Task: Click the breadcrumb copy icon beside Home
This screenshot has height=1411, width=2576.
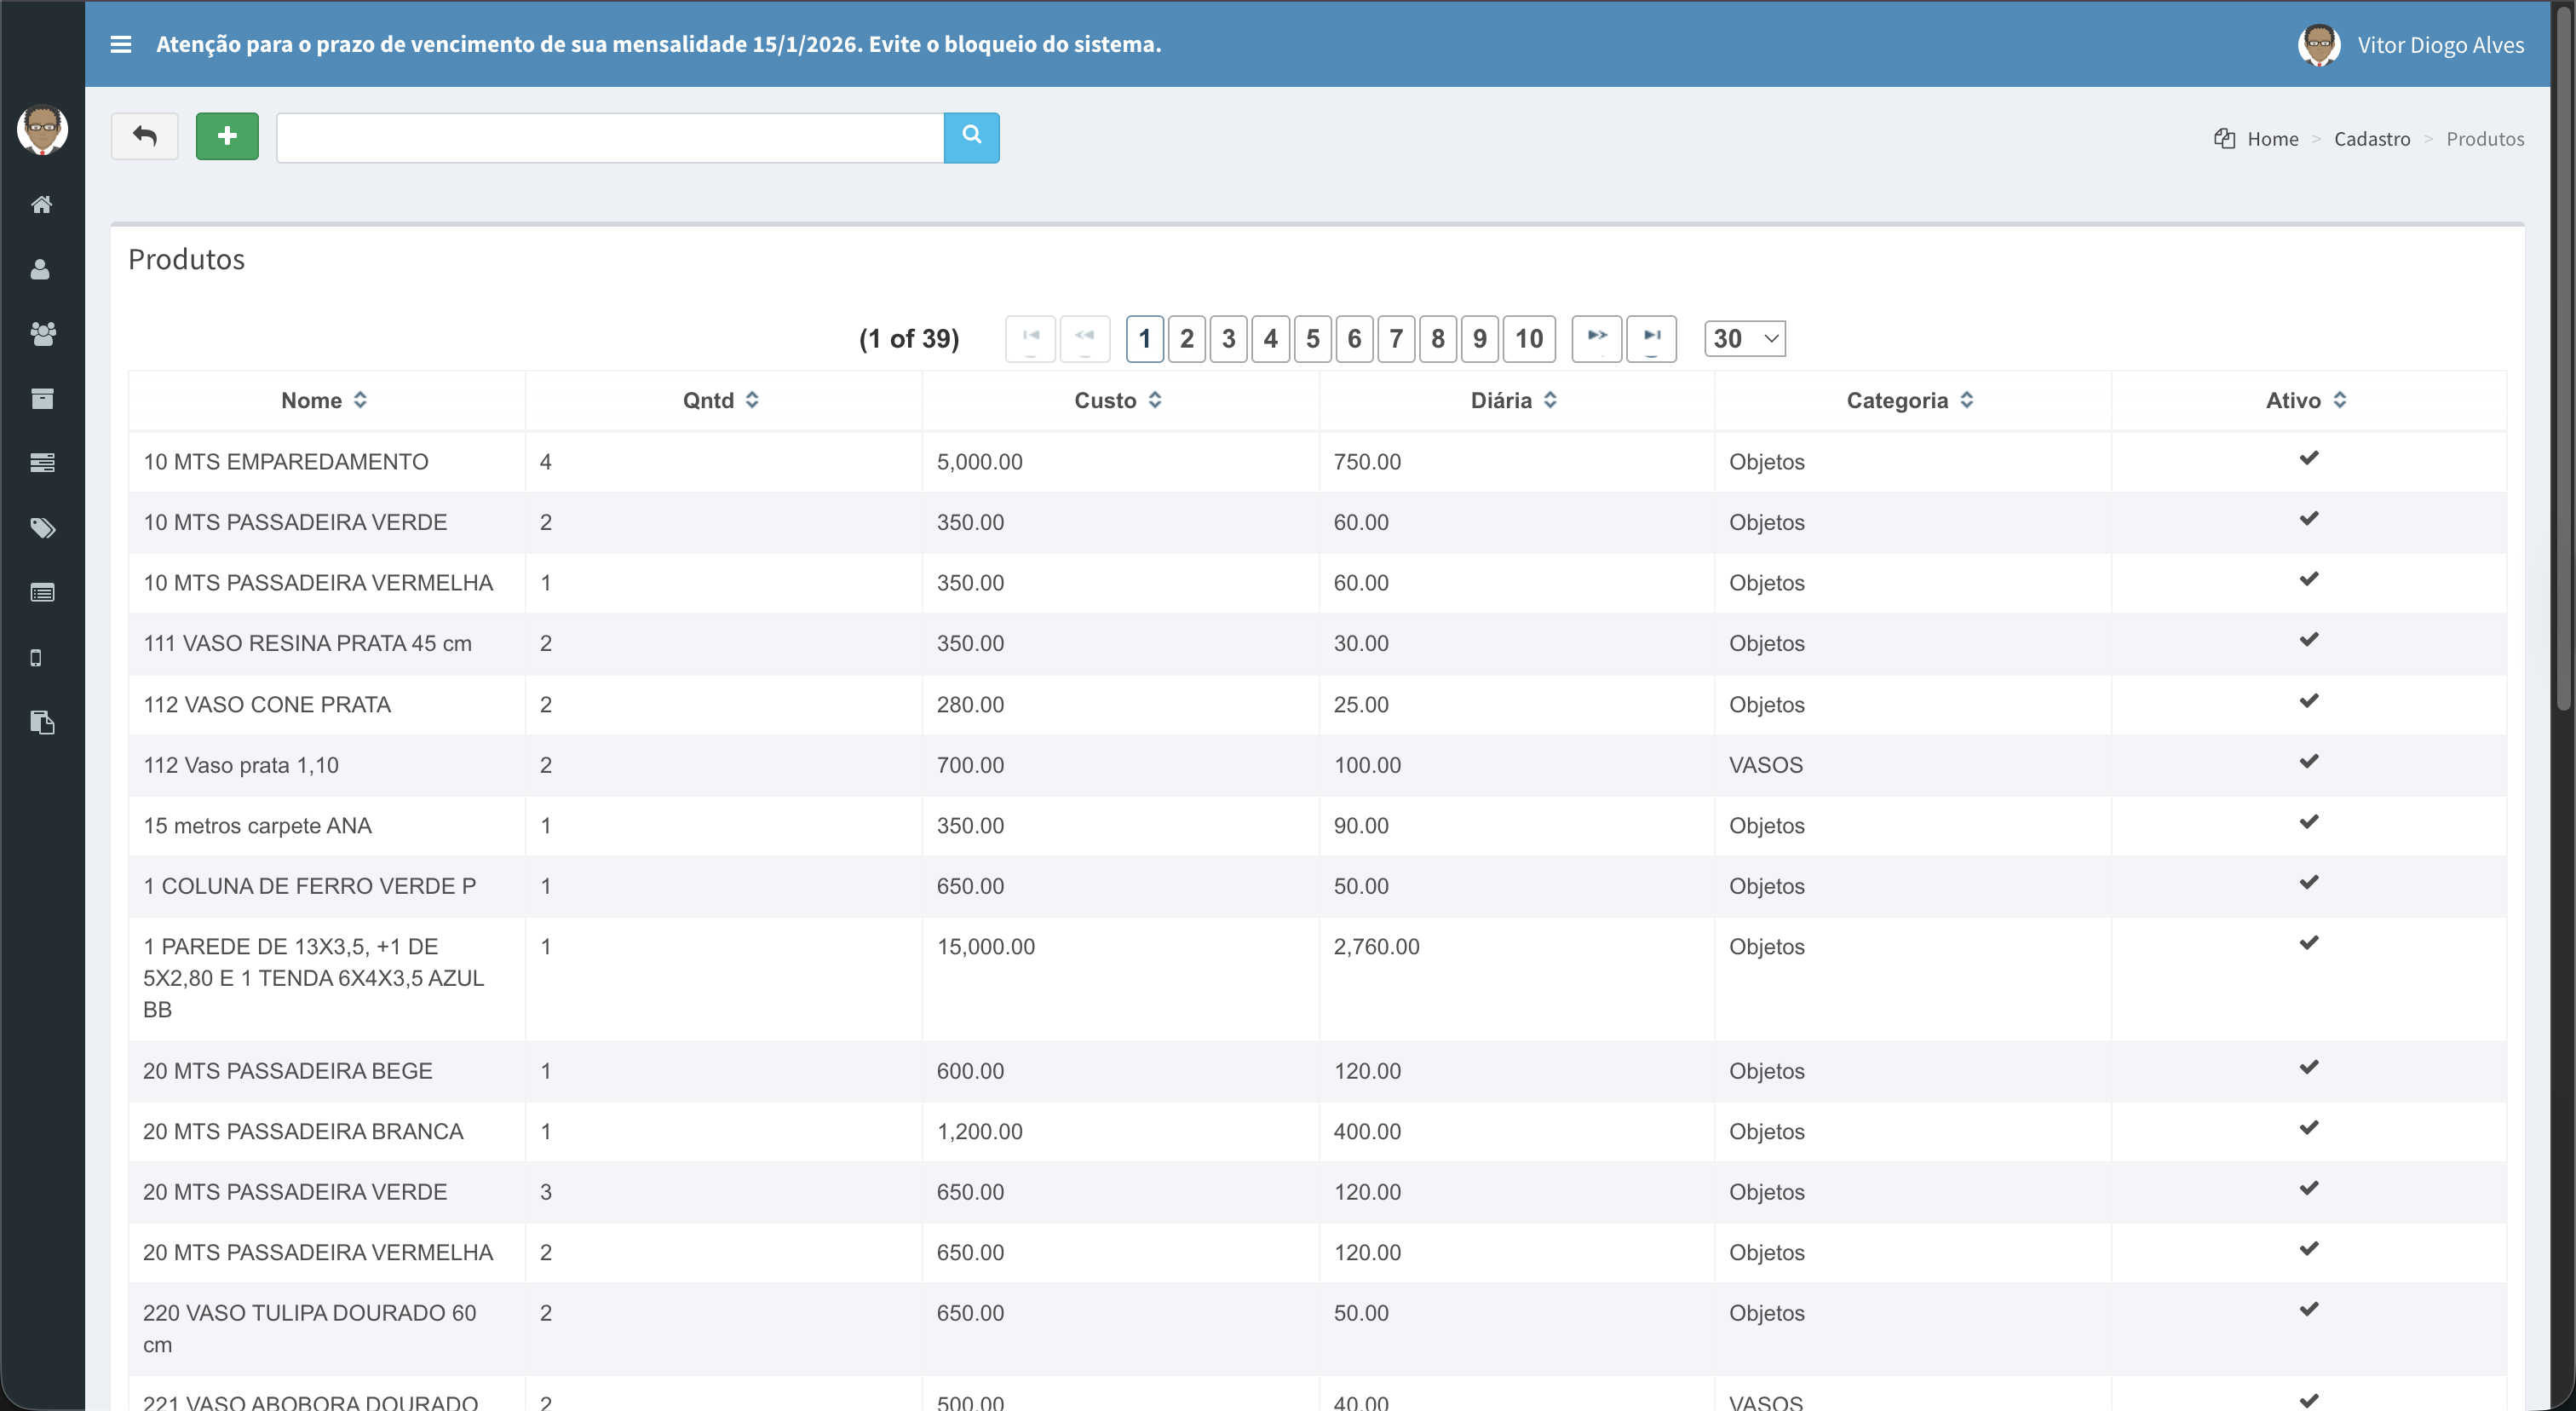Action: coord(2224,139)
